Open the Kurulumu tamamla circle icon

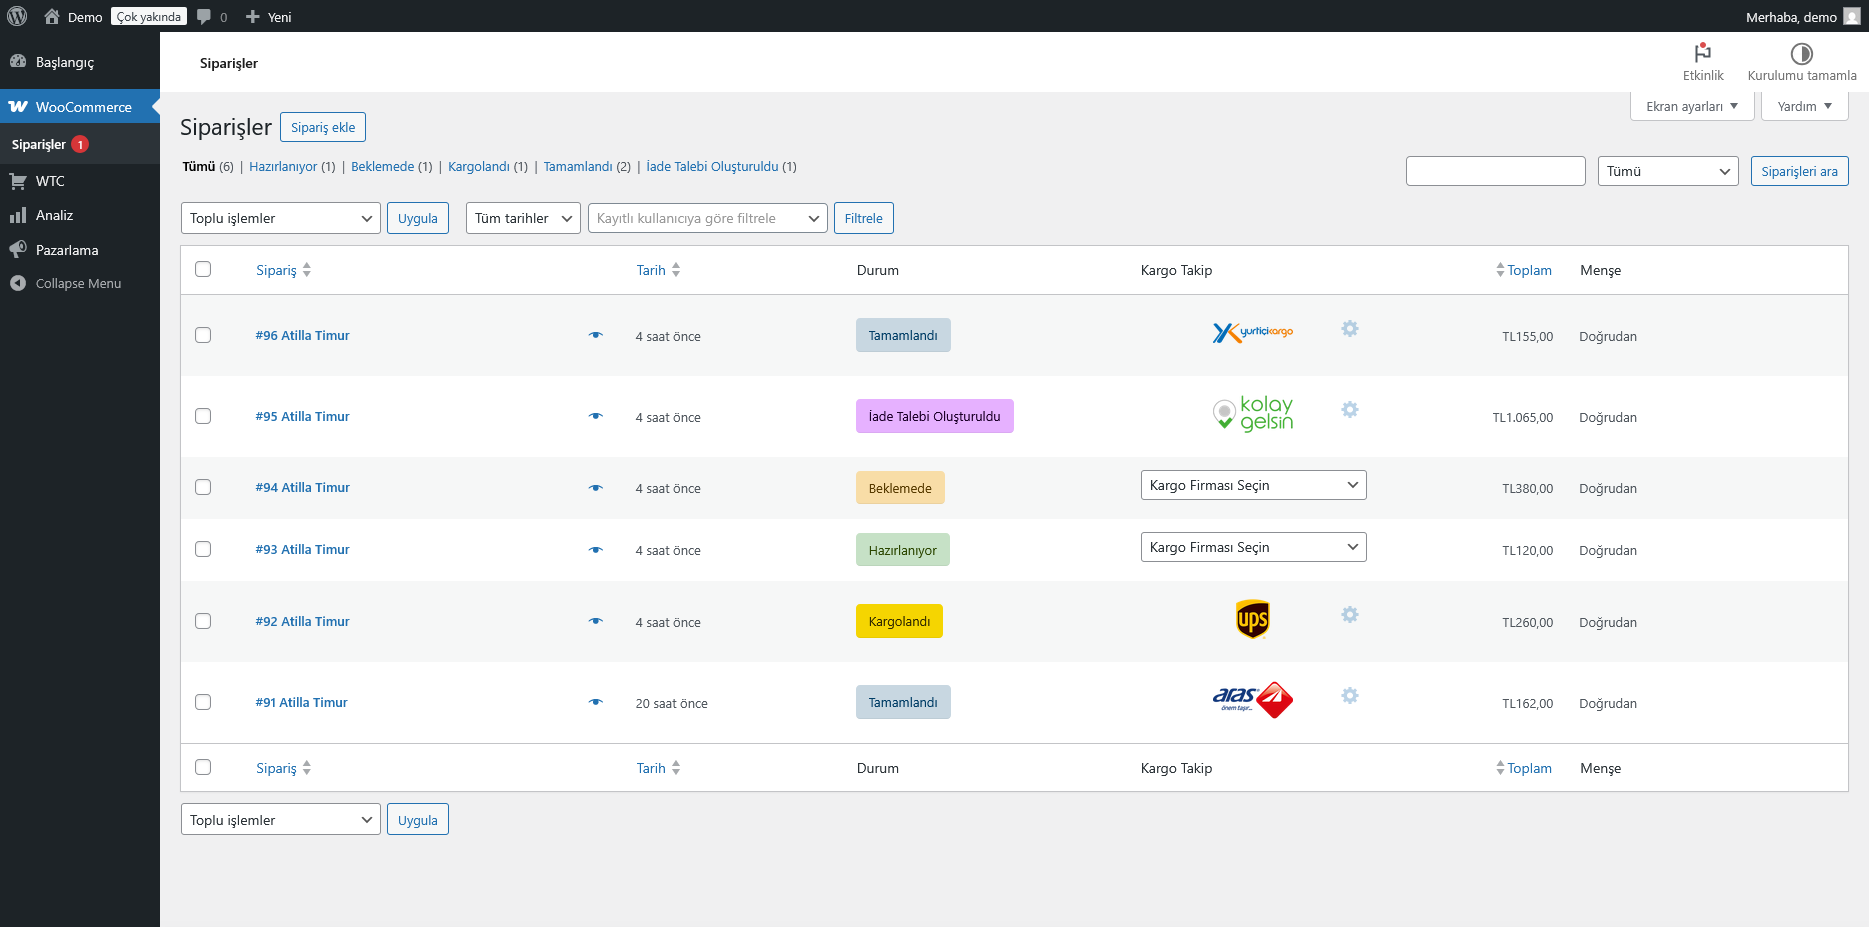1802,53
